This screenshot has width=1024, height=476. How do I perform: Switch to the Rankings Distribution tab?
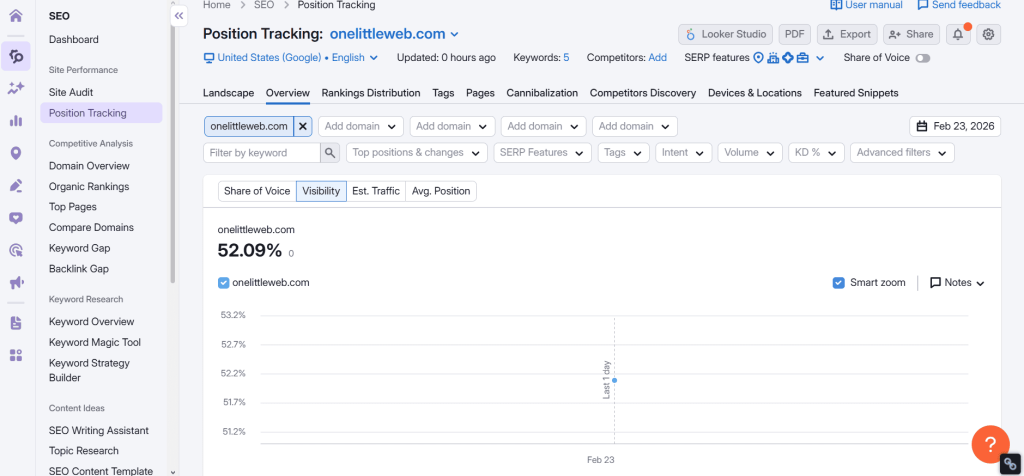(370, 93)
